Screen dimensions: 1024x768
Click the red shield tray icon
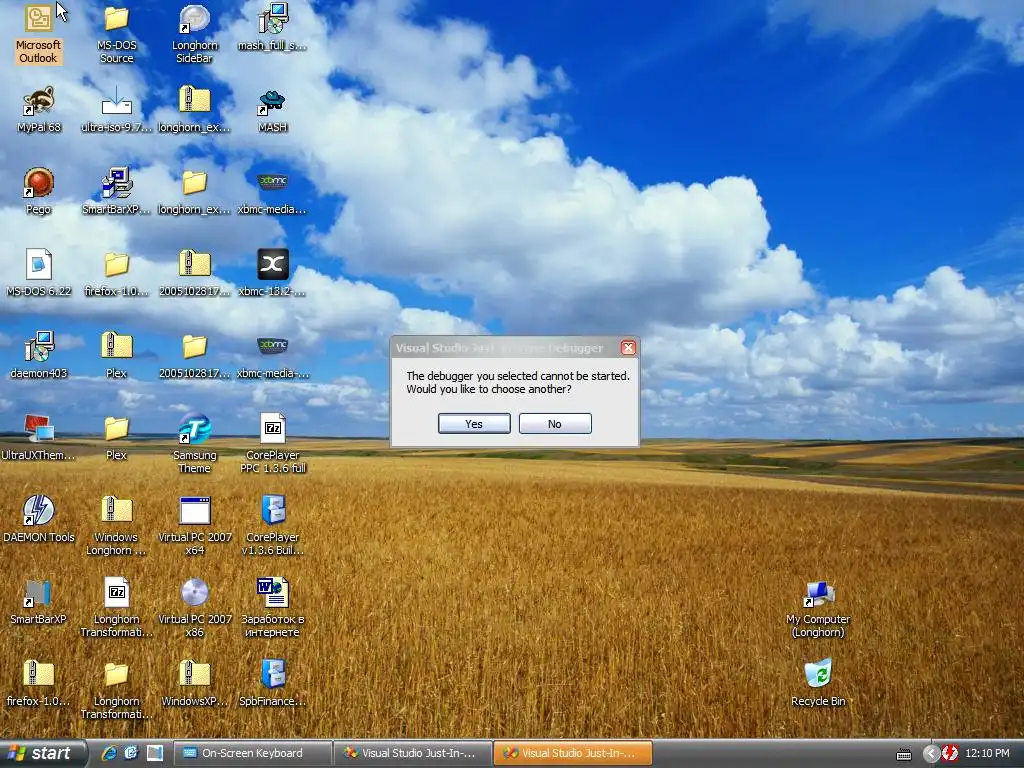pyautogui.click(x=950, y=754)
